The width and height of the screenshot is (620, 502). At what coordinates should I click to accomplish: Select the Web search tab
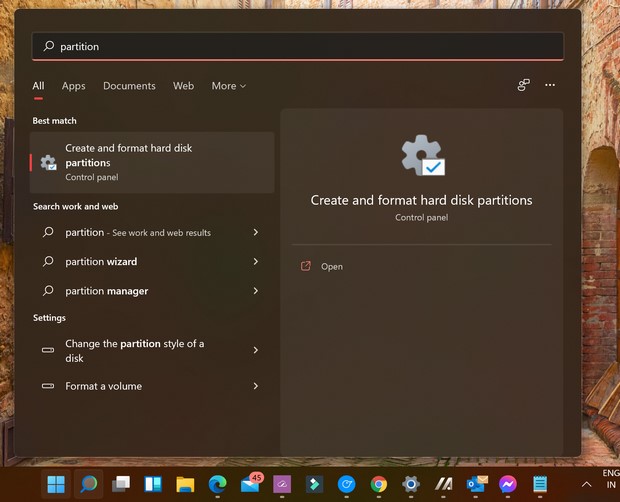click(183, 86)
